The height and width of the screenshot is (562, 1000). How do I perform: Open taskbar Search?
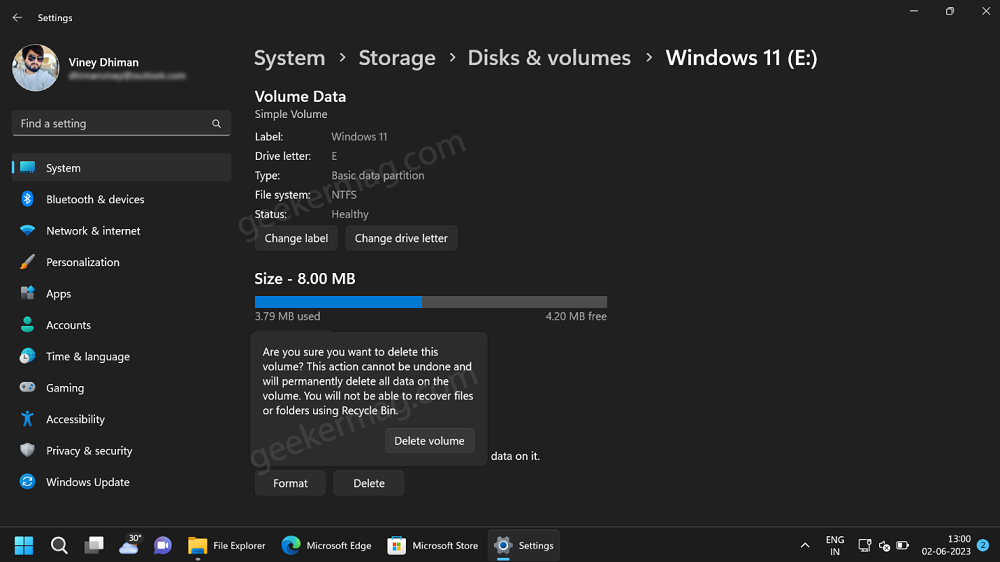pos(59,545)
